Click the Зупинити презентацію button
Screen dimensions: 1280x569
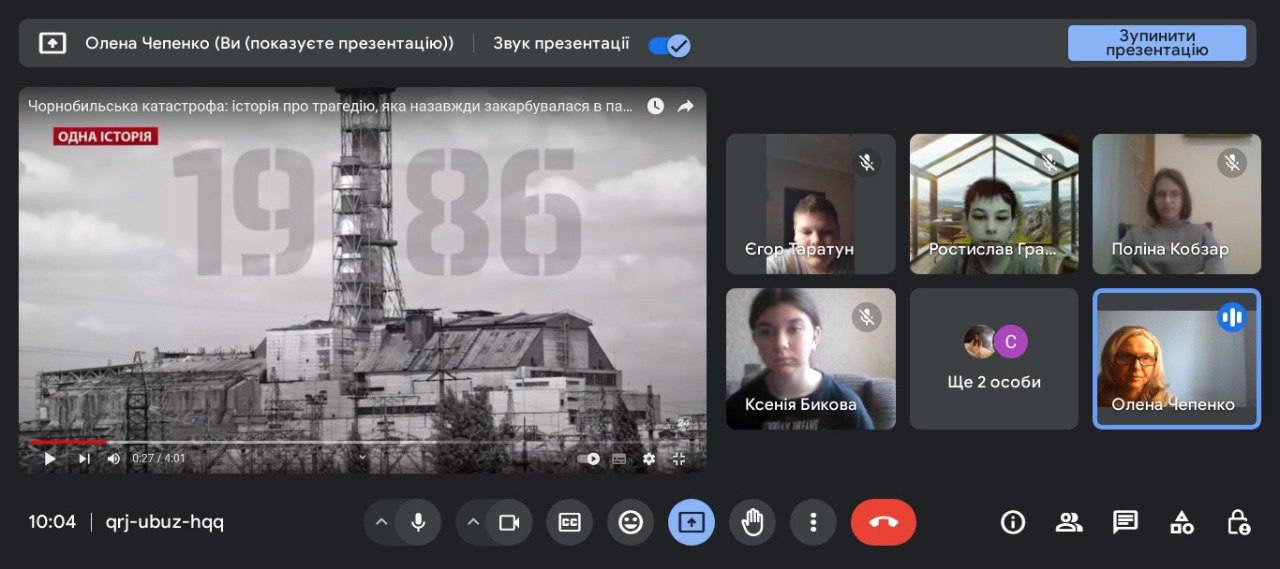coord(1156,43)
